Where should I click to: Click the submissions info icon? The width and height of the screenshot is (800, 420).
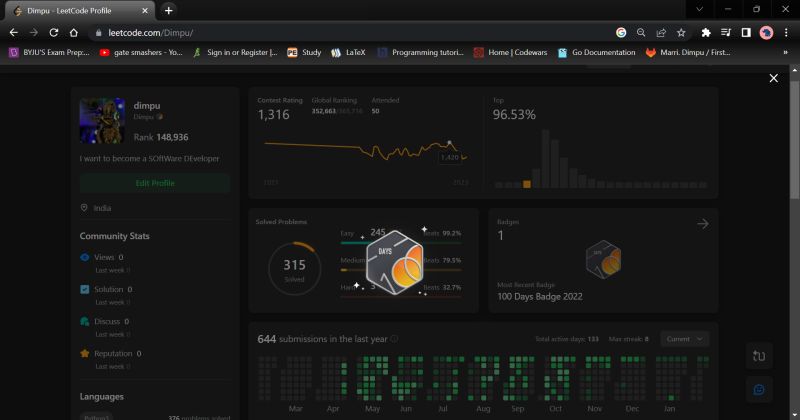click(394, 339)
